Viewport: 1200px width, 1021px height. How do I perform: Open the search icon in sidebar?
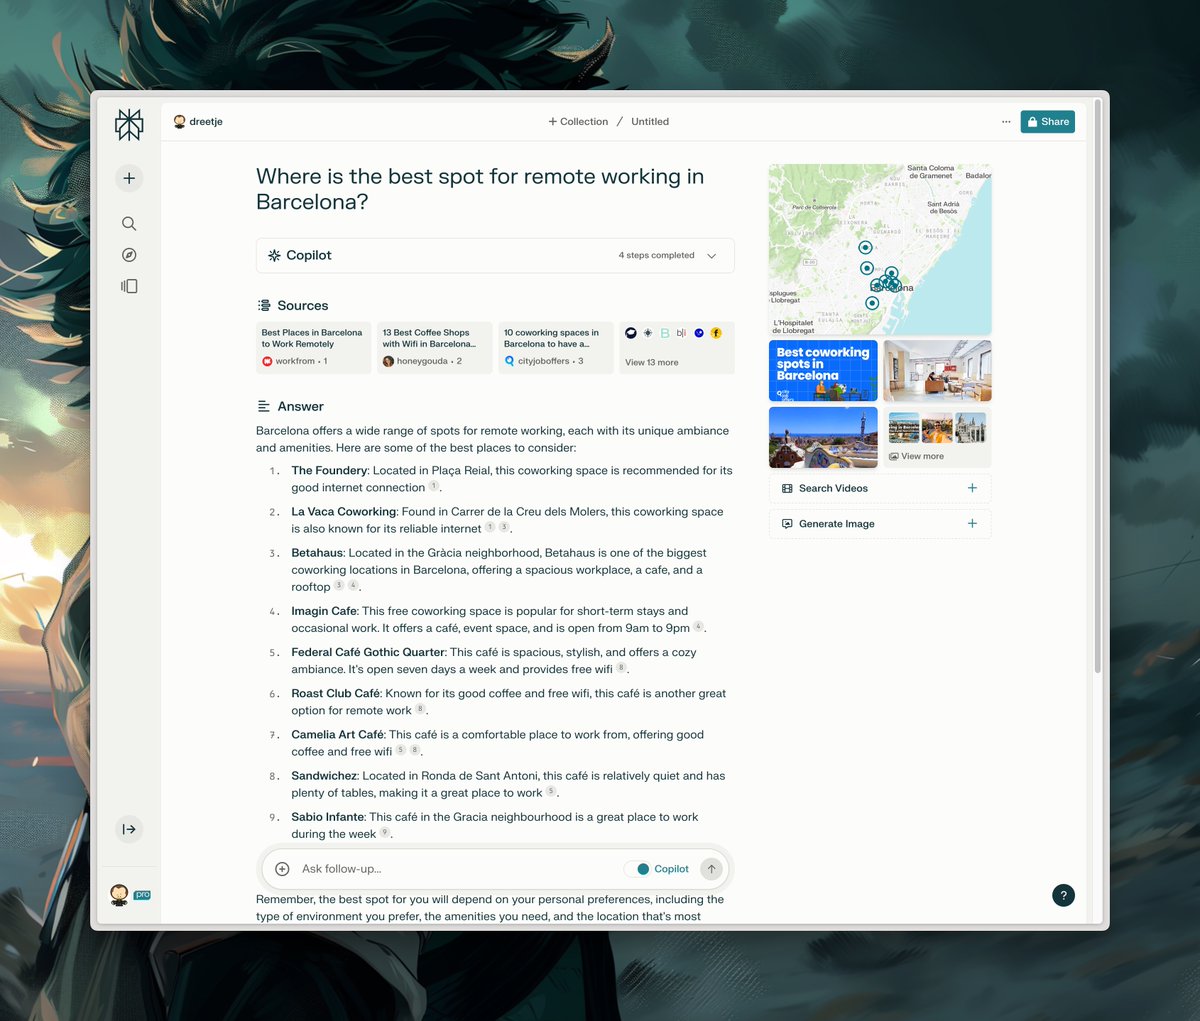pos(129,224)
